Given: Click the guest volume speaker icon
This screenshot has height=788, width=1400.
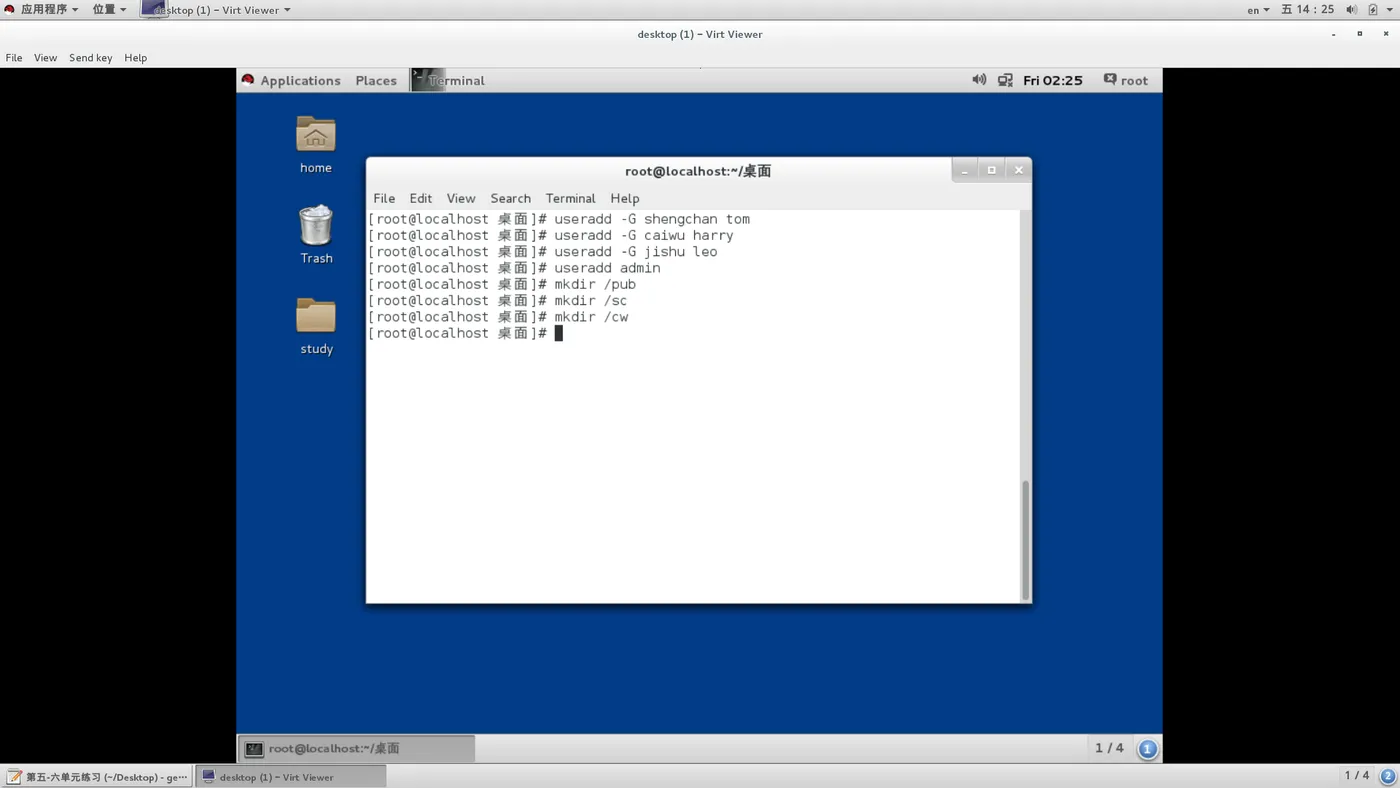Looking at the screenshot, I should coord(979,80).
